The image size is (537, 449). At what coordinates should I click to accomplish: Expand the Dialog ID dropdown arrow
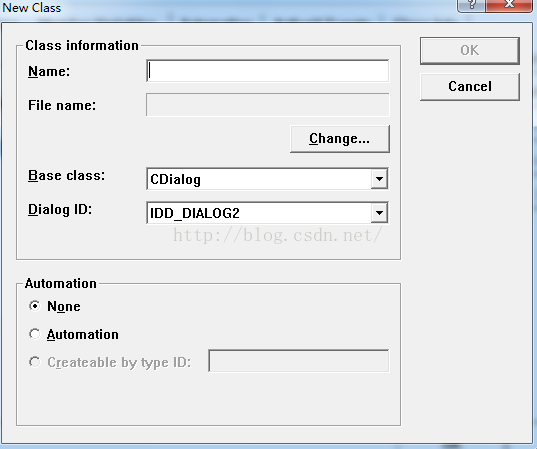(x=379, y=213)
